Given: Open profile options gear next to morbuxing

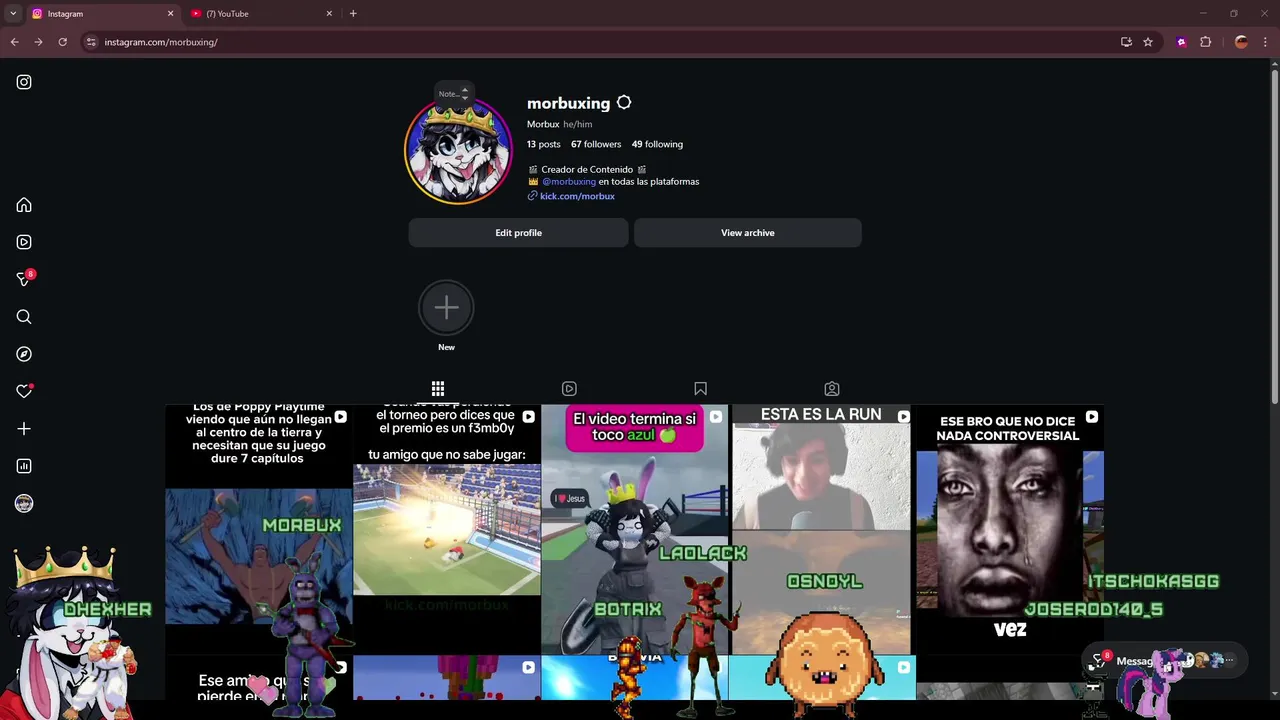Looking at the screenshot, I should 624,103.
